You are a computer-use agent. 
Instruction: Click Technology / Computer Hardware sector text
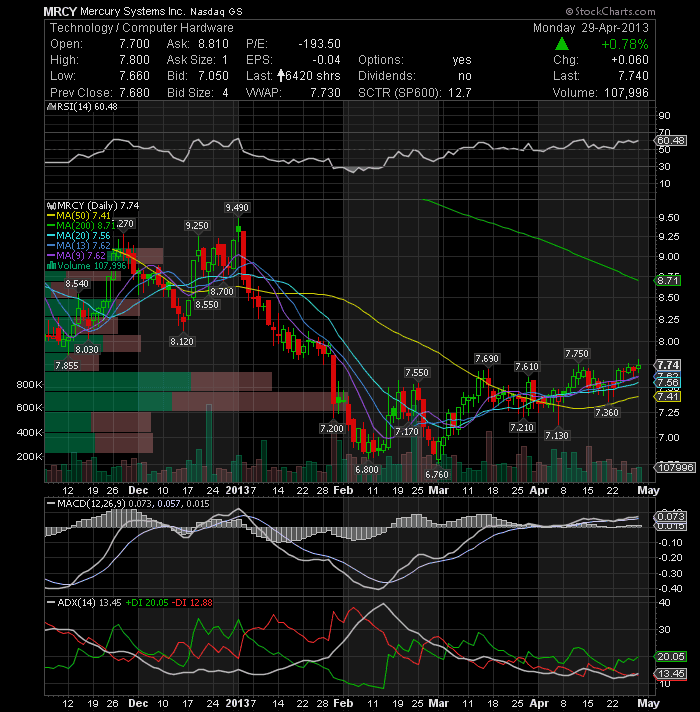[142, 28]
